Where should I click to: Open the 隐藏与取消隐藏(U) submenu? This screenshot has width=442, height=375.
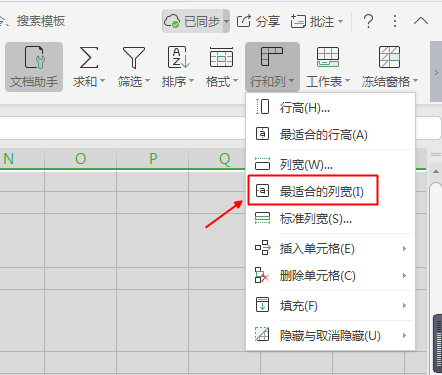330,335
